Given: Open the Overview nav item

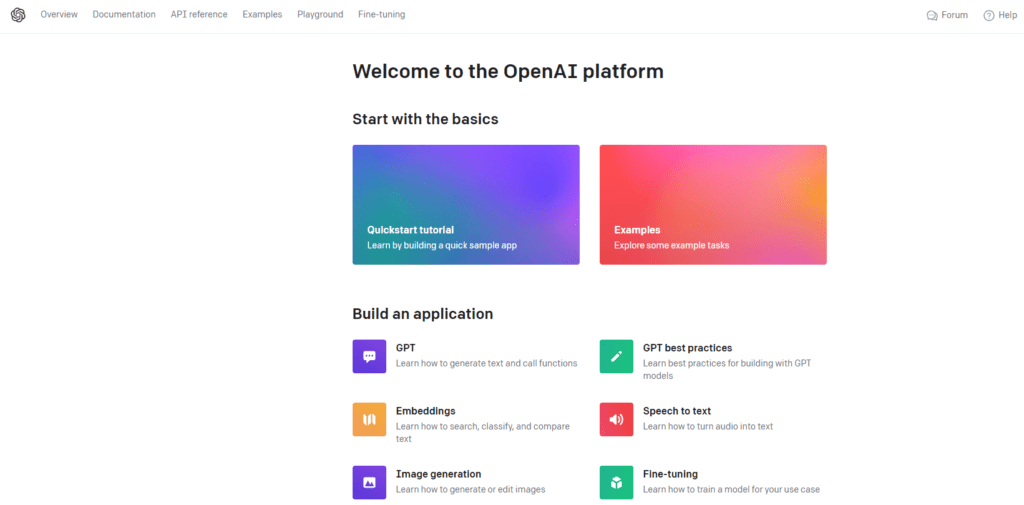Looking at the screenshot, I should 59,14.
